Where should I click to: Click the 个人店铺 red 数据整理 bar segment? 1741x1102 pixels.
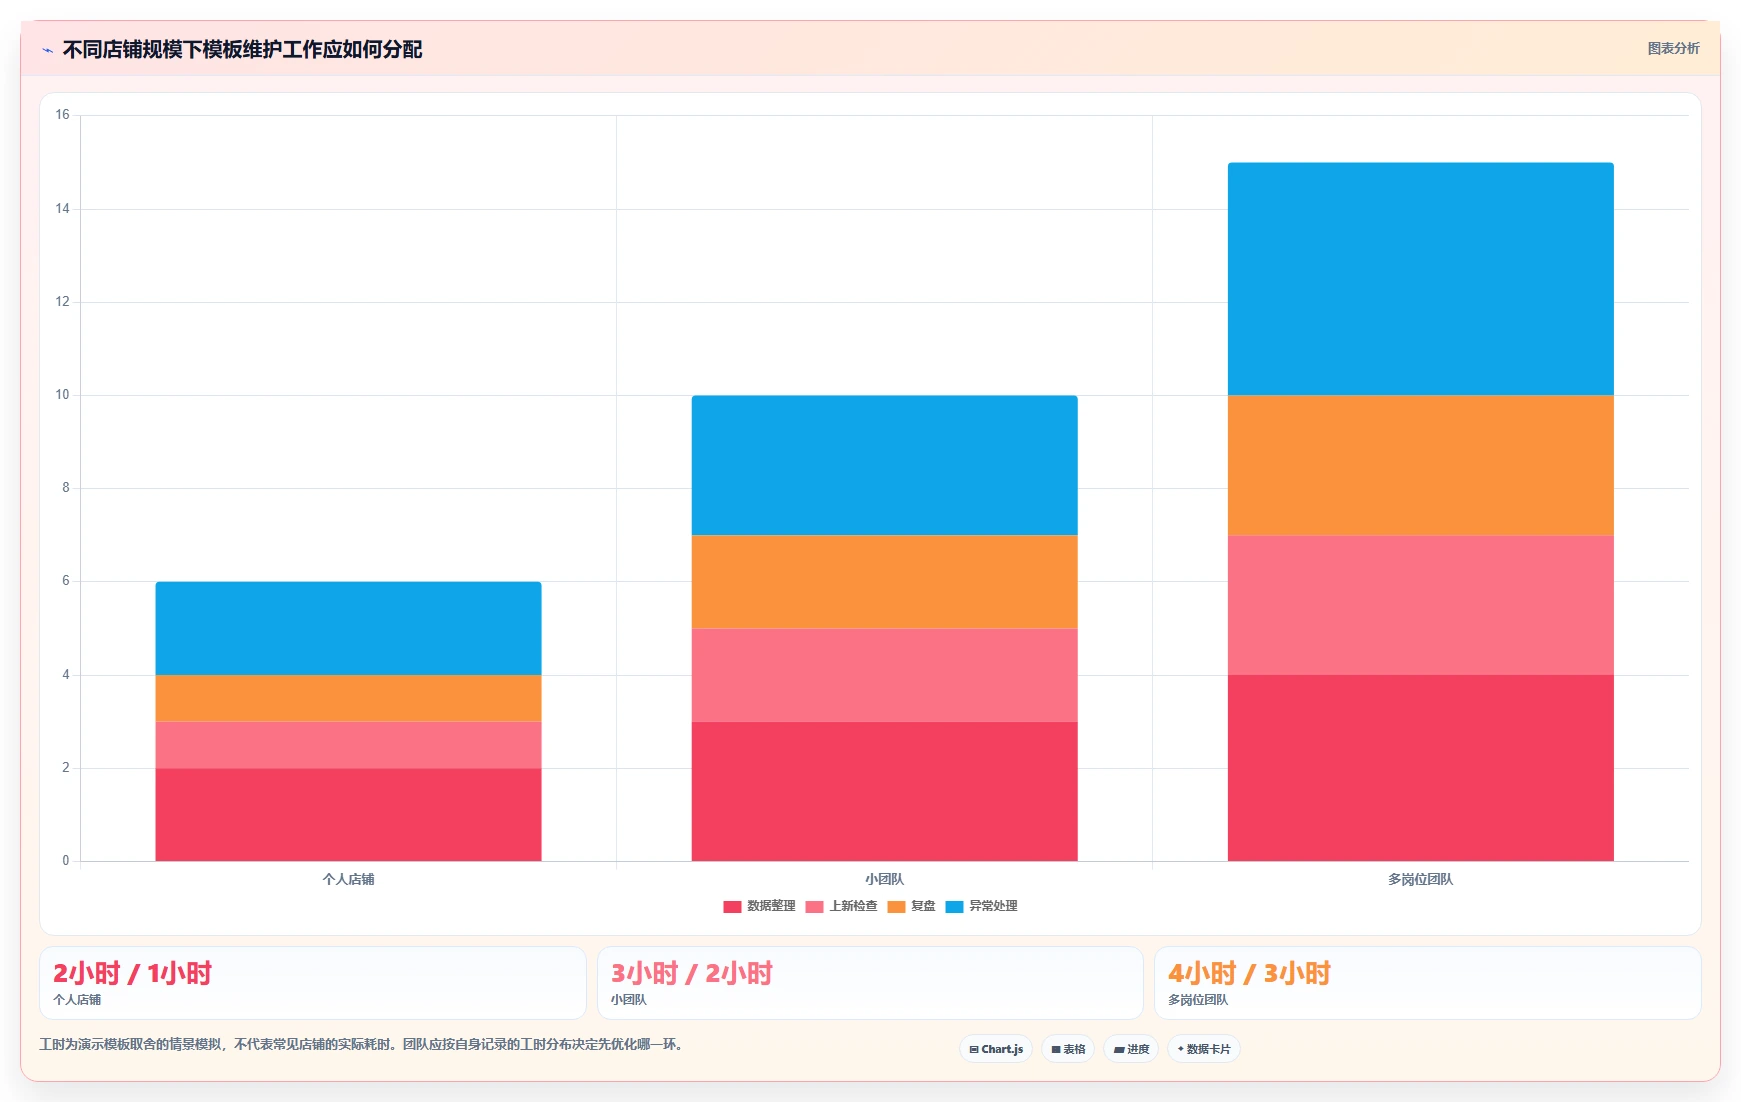[x=348, y=814]
